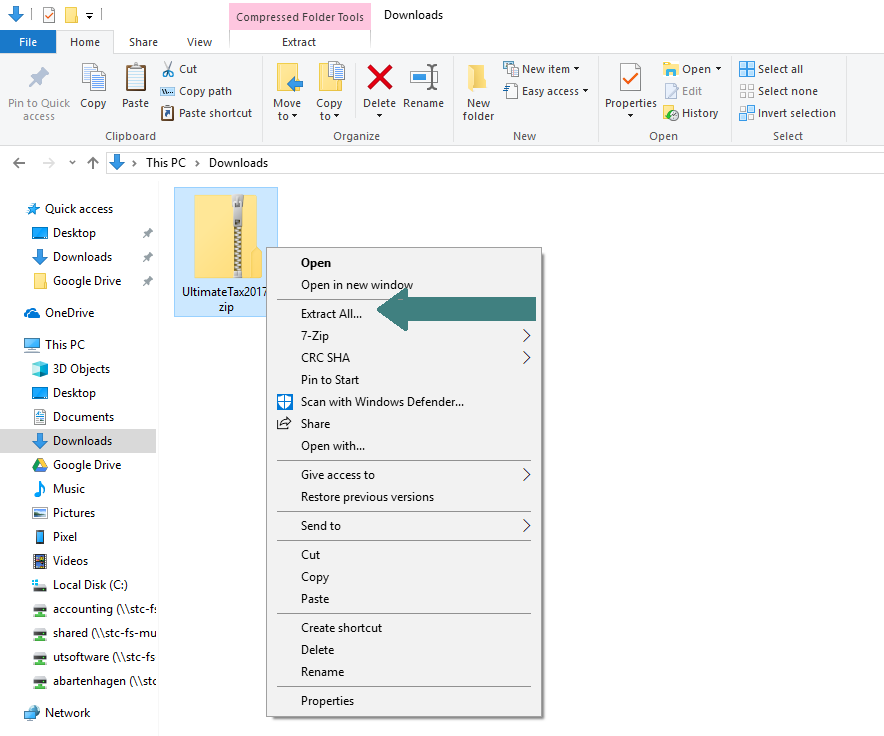This screenshot has height=736, width=884.
Task: Open the Extract ribbon tab
Action: [299, 42]
